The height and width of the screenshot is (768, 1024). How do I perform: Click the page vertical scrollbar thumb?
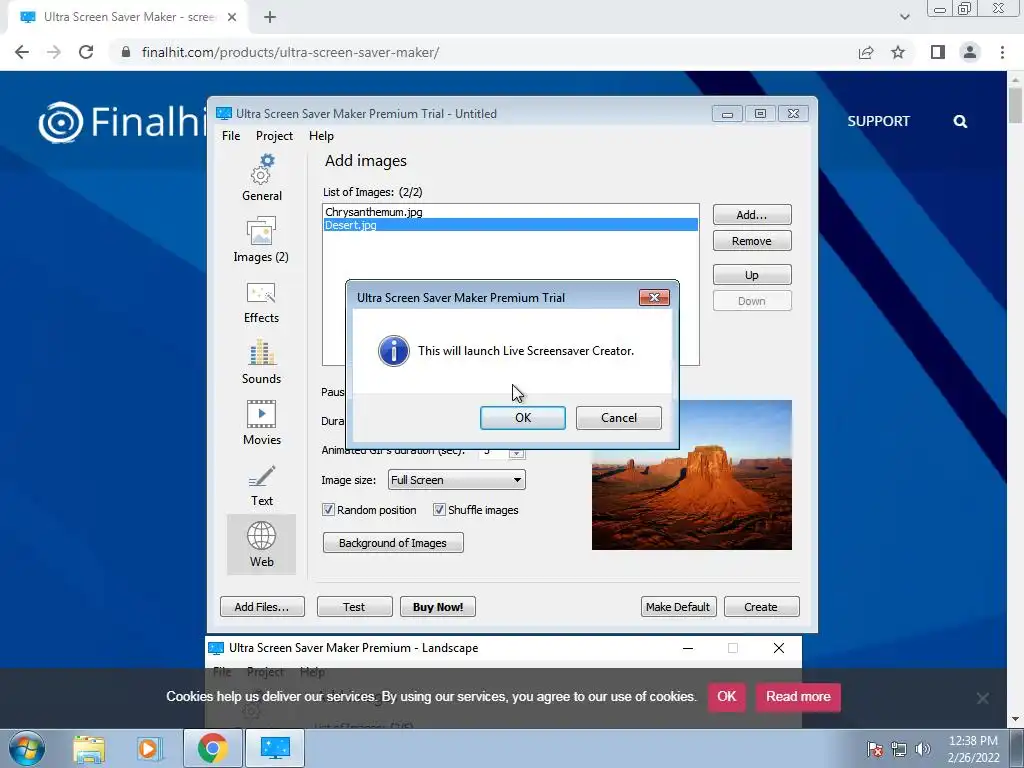(x=1016, y=106)
